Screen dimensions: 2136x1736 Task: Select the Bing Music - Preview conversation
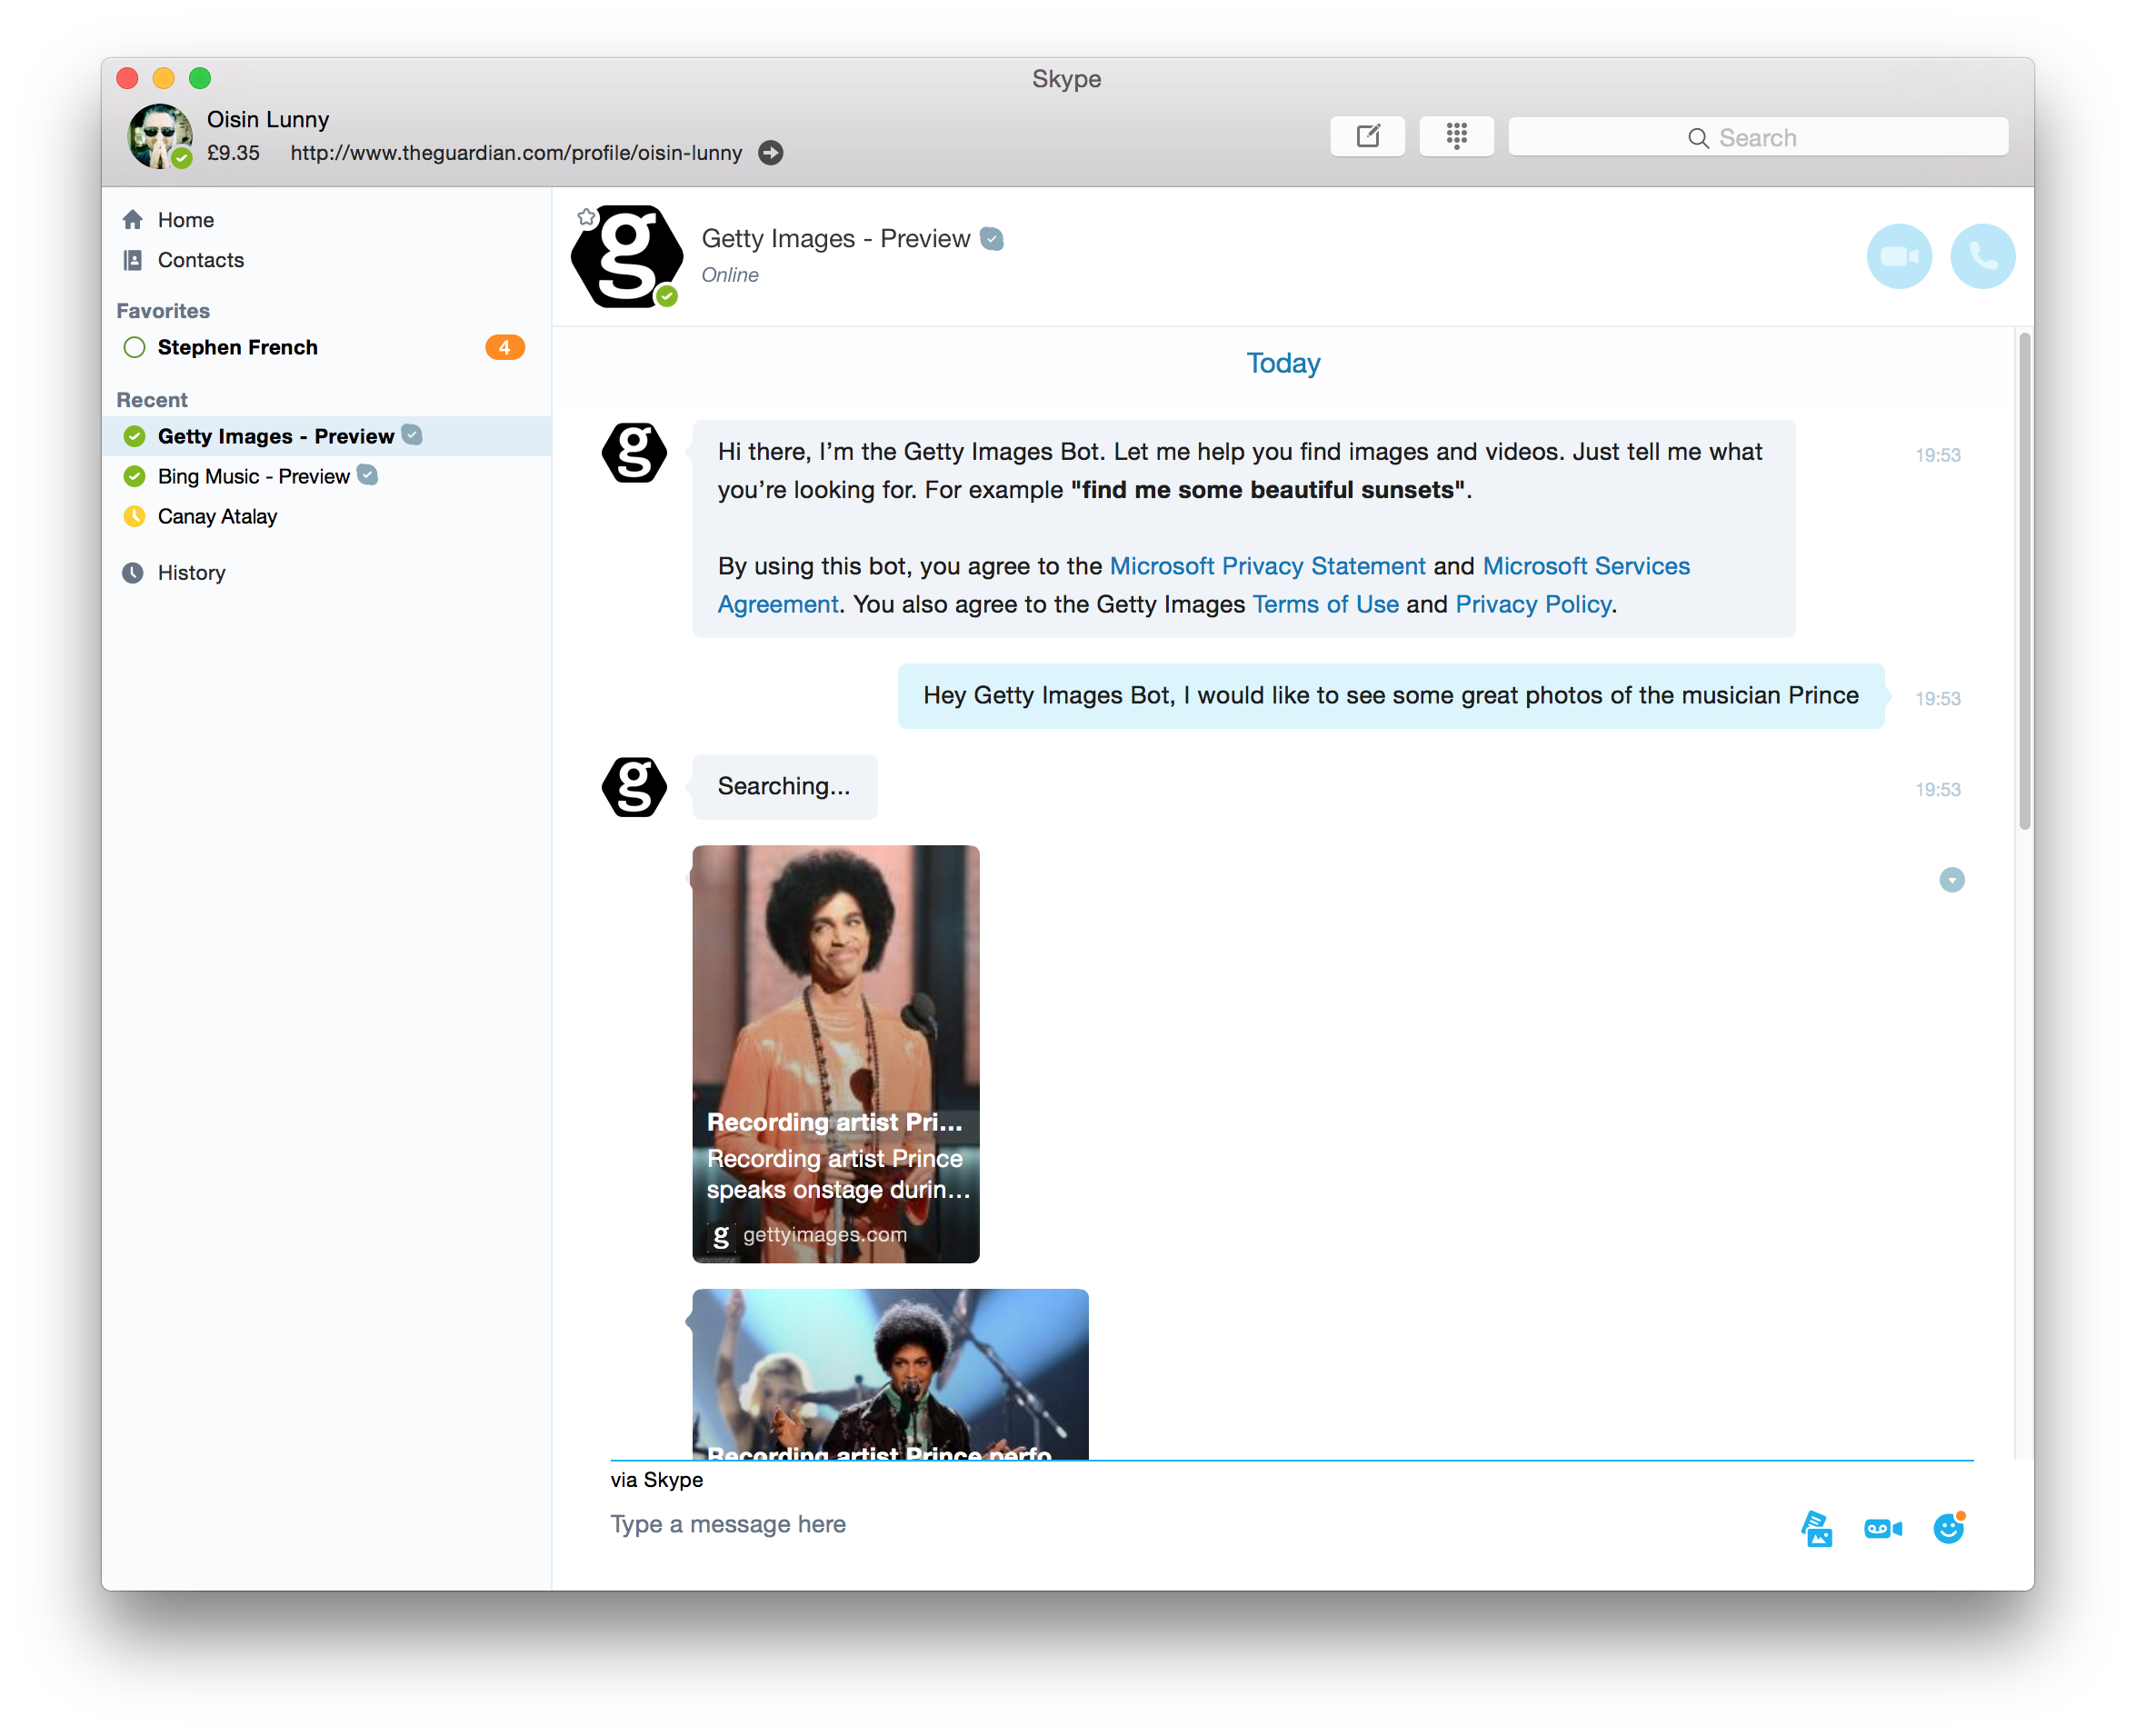click(x=326, y=476)
